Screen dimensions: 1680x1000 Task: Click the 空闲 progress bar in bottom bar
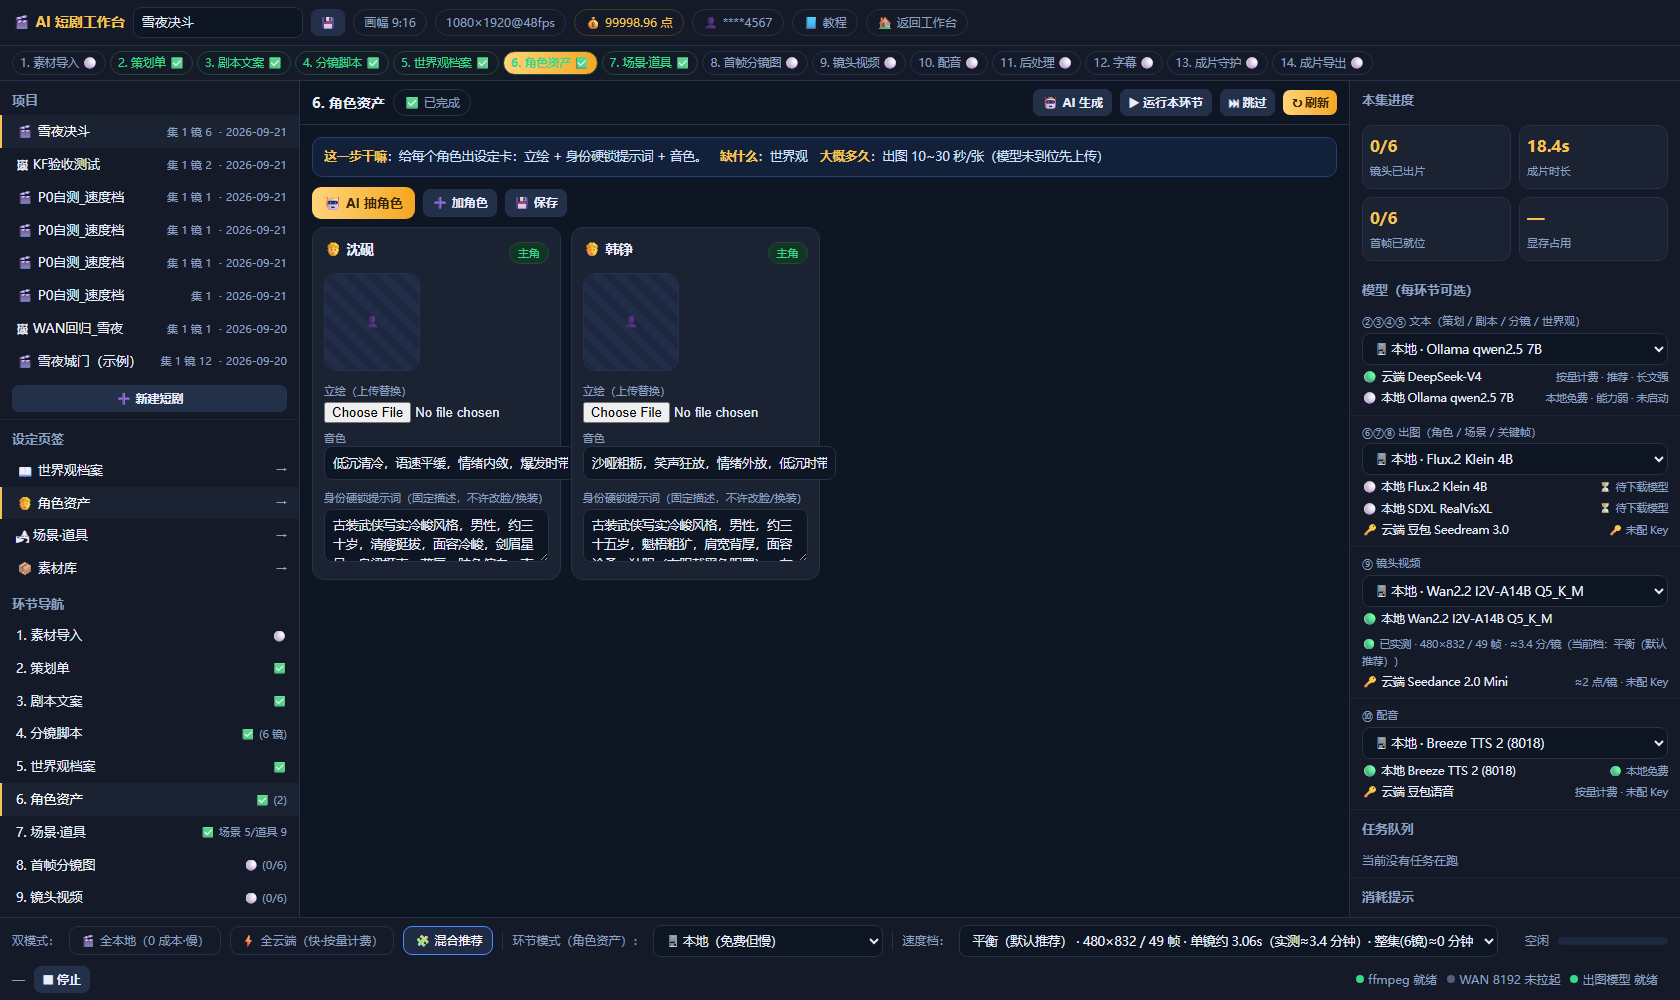pyautogui.click(x=1613, y=941)
